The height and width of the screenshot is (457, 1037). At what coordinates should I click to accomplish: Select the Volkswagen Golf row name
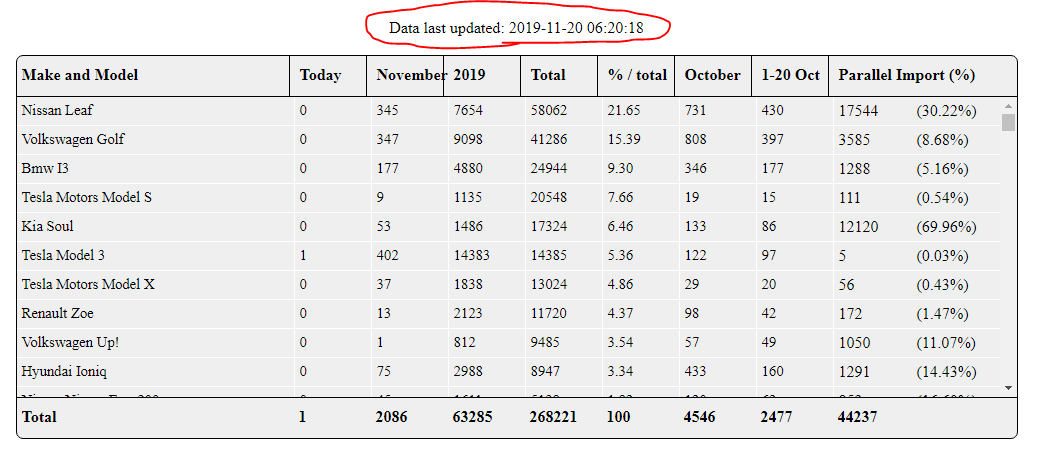click(73, 140)
